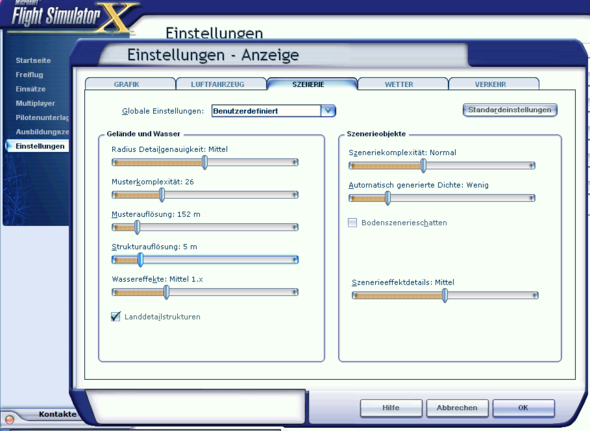Viewport: 590px width, 431px height.
Task: Click the Standardeinstellungen button
Action: tap(510, 110)
